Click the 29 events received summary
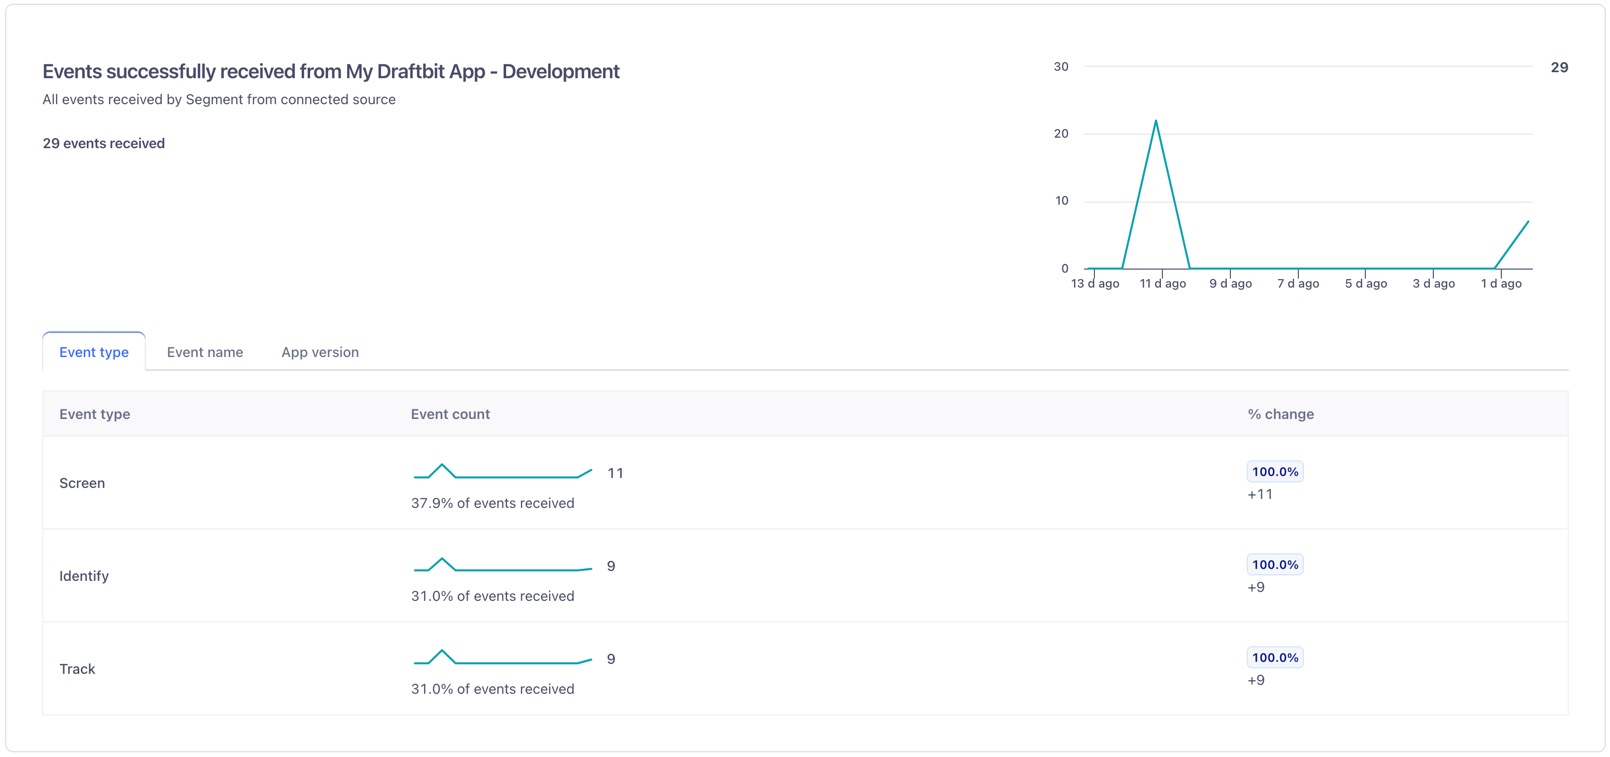This screenshot has width=1610, height=757. click(x=104, y=143)
